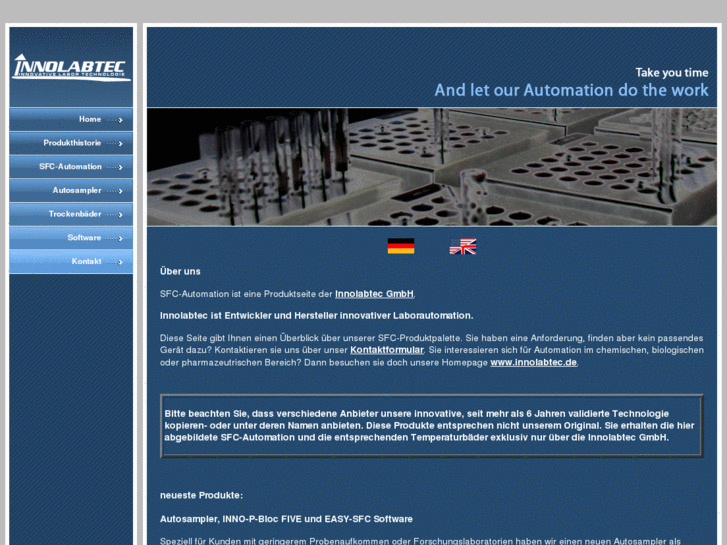Navigate to Software page
Viewport: 727px width, 545px height.
point(71,238)
